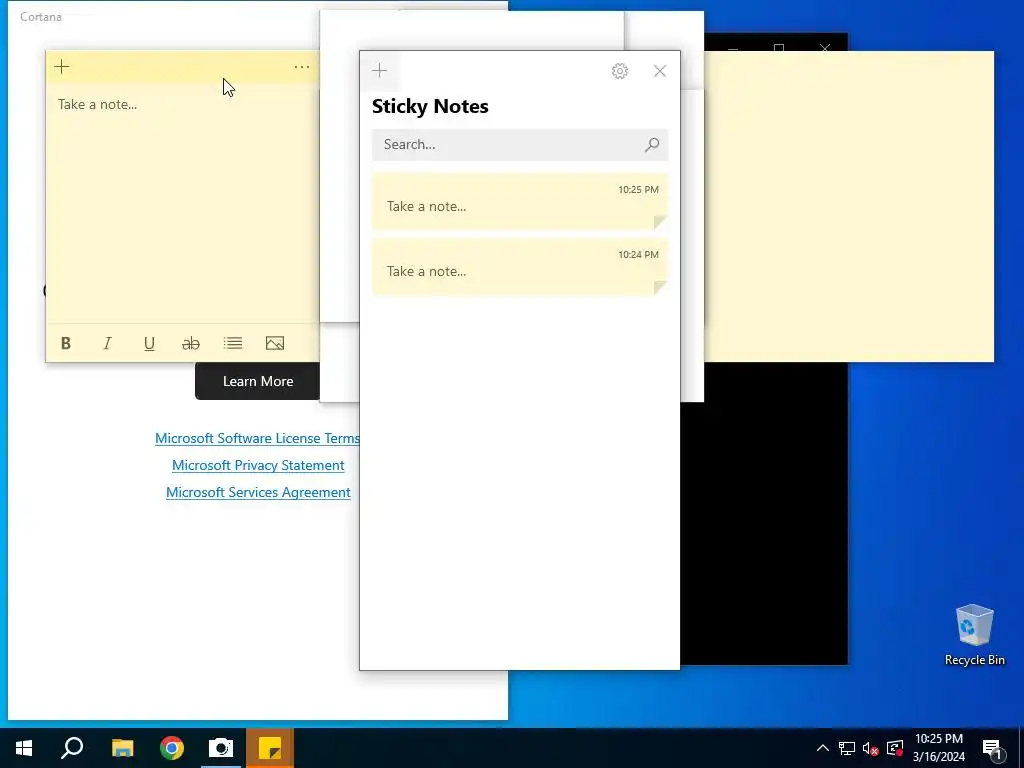Click the muted volume tray icon
The width and height of the screenshot is (1024, 768).
[871, 748]
